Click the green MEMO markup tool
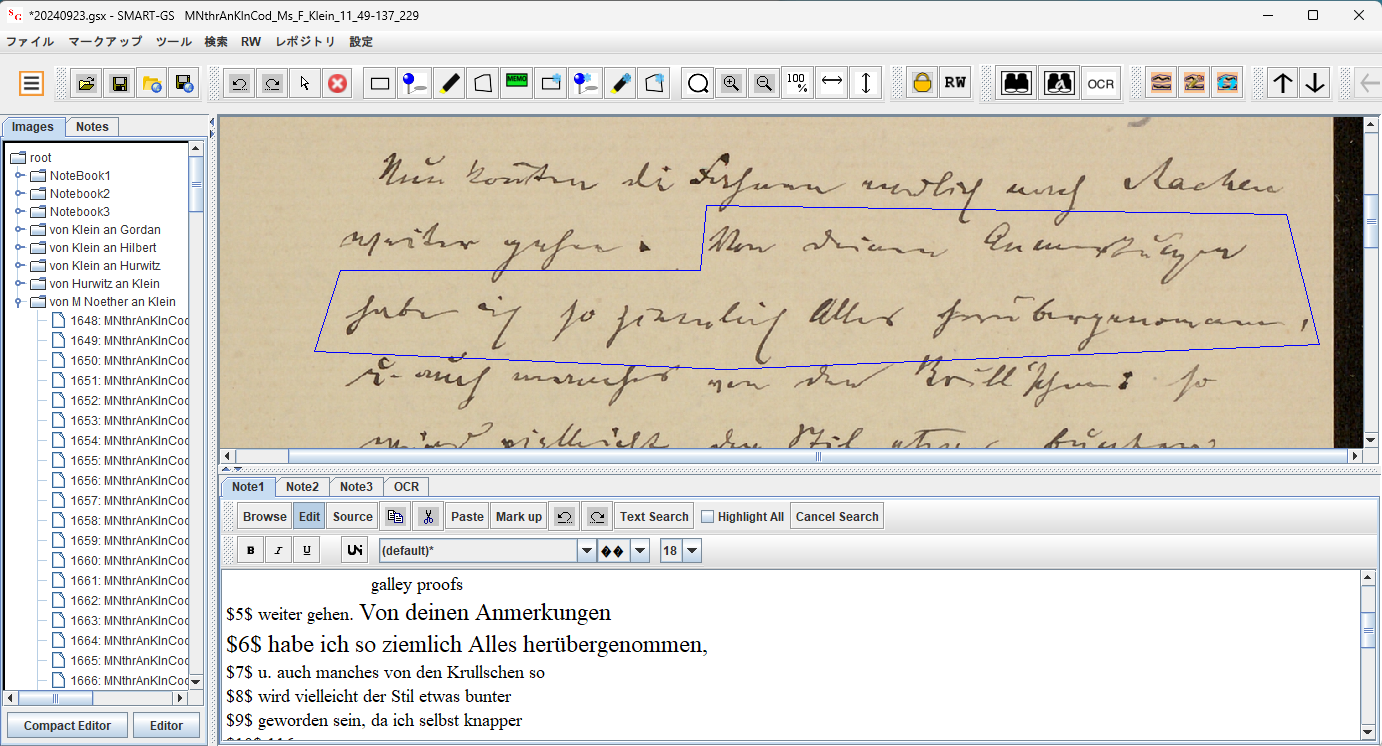1382x746 pixels. point(516,83)
